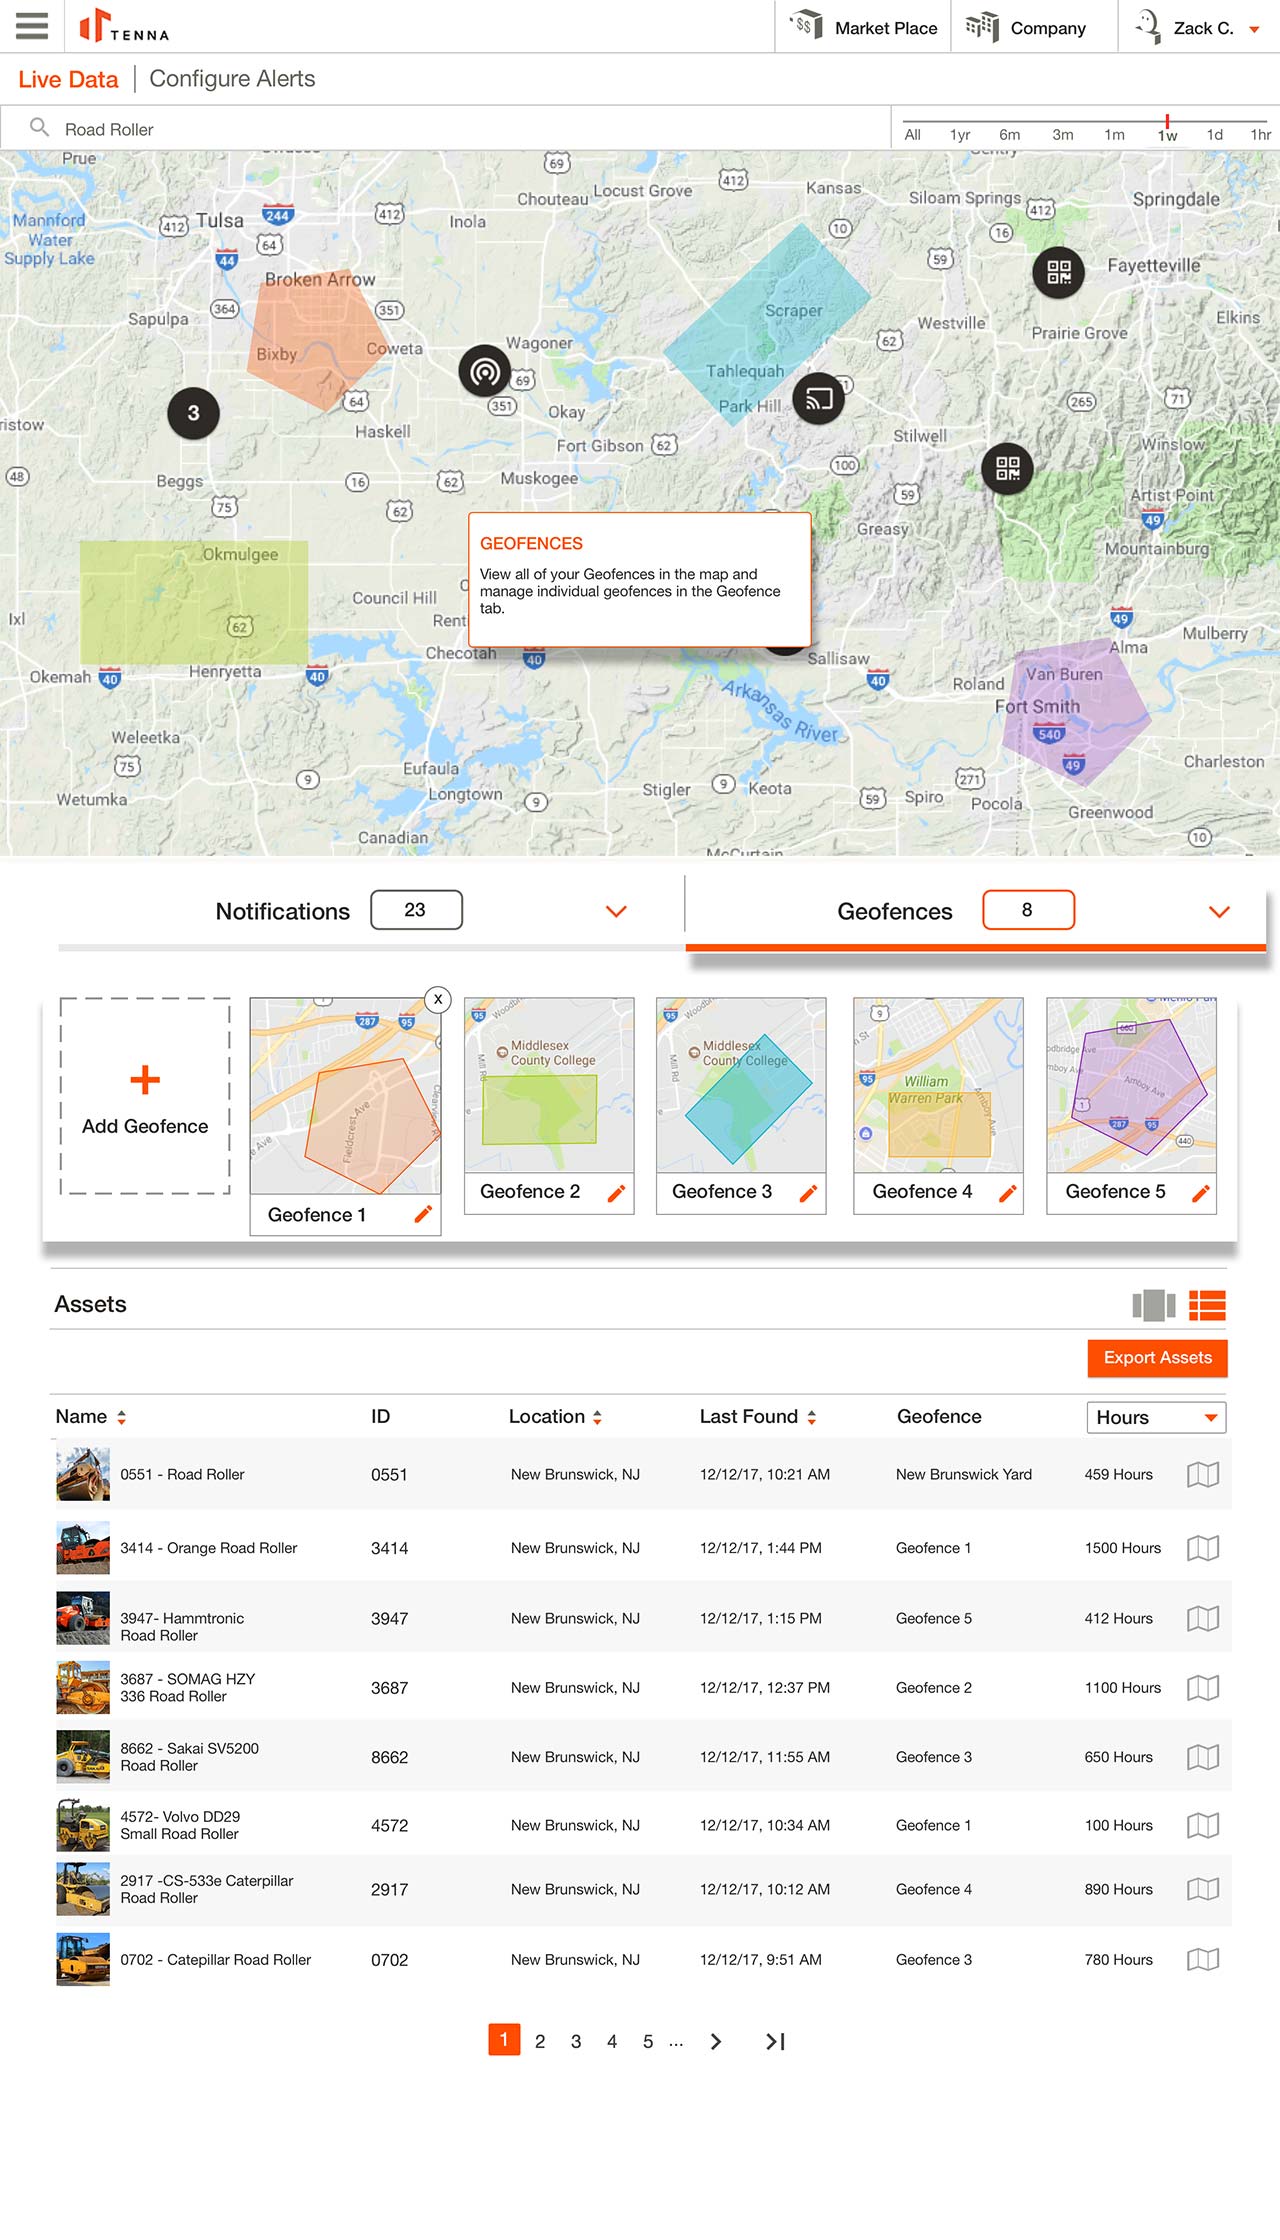The image size is (1280, 2240).
Task: Switch to list view of assets
Action: click(1207, 1305)
